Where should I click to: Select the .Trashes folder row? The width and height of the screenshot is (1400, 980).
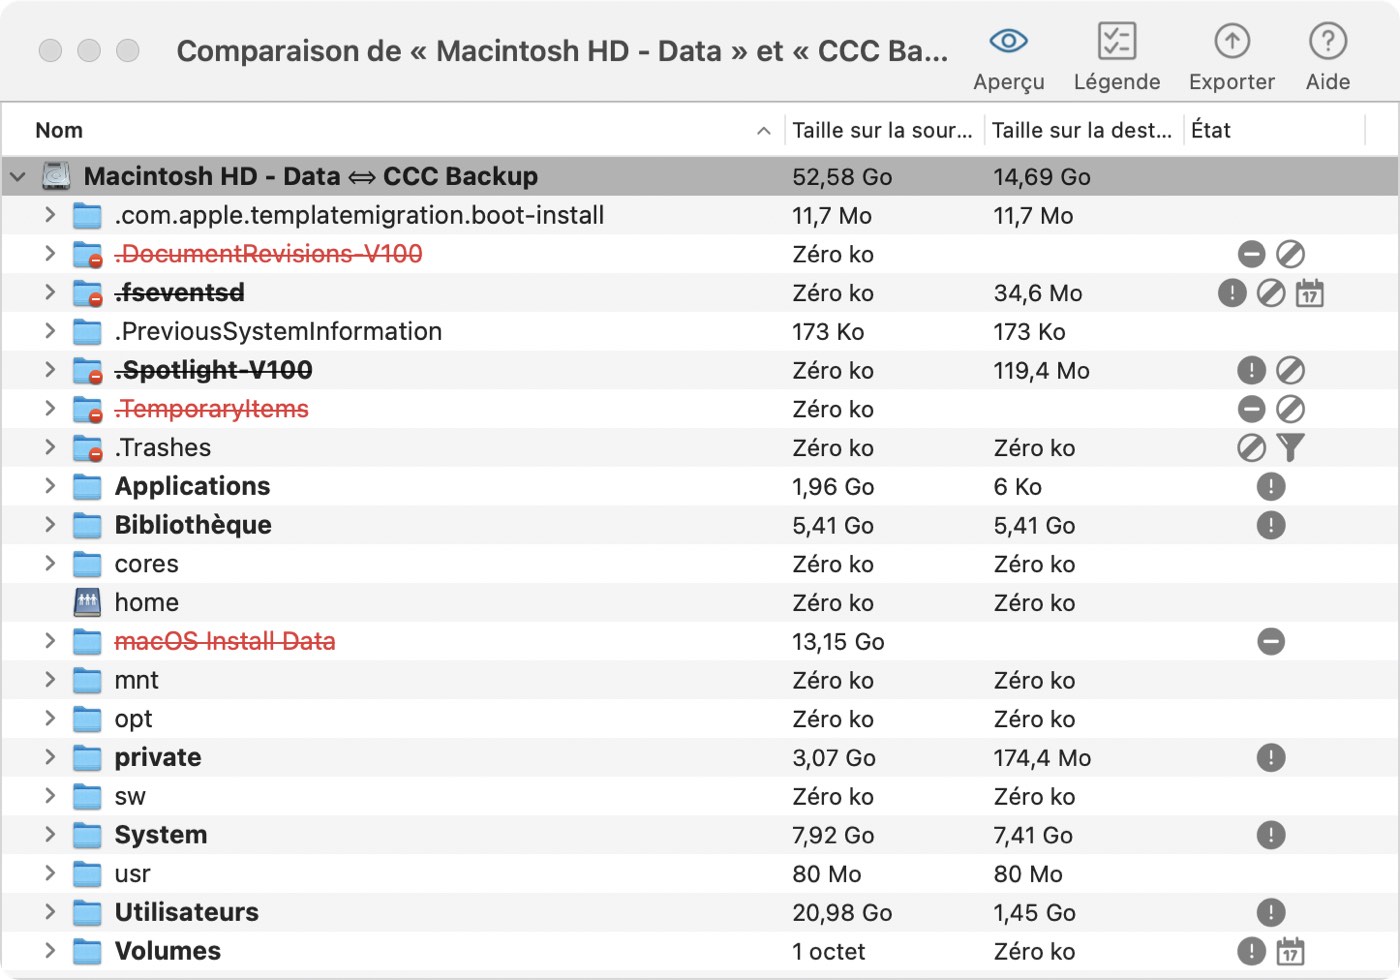(700, 448)
